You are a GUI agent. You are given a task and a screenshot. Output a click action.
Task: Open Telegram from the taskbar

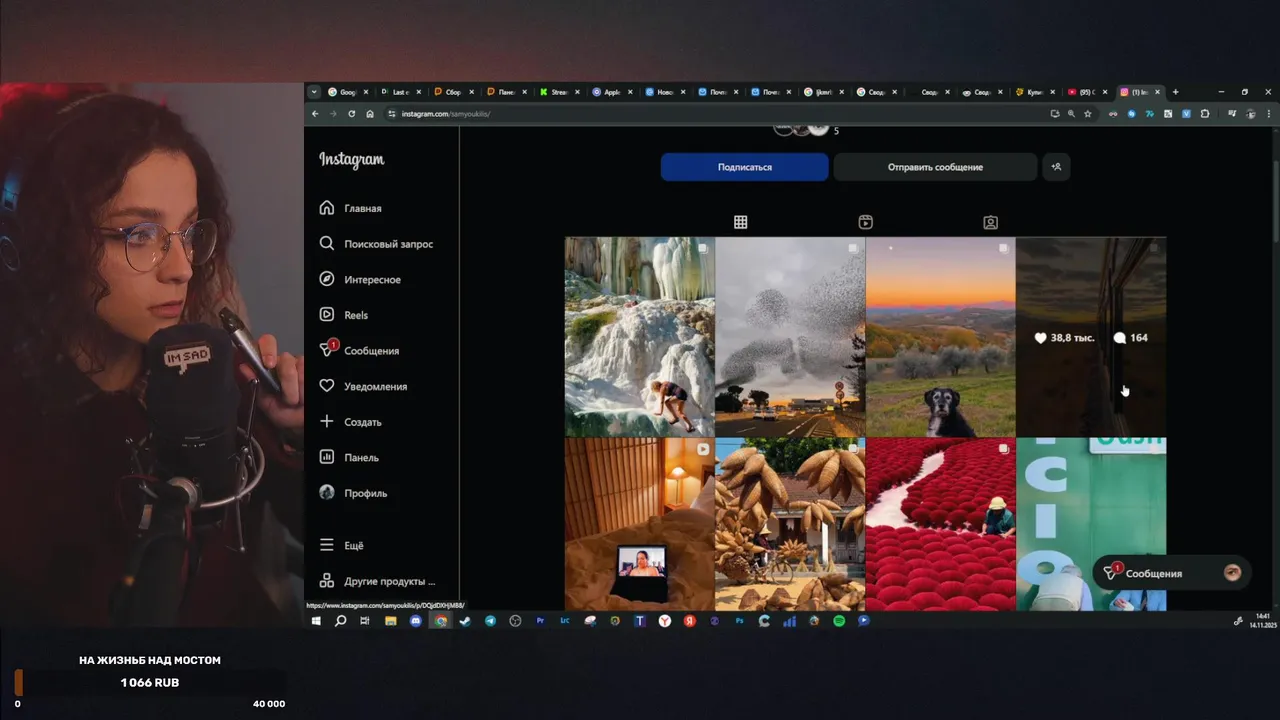point(490,621)
